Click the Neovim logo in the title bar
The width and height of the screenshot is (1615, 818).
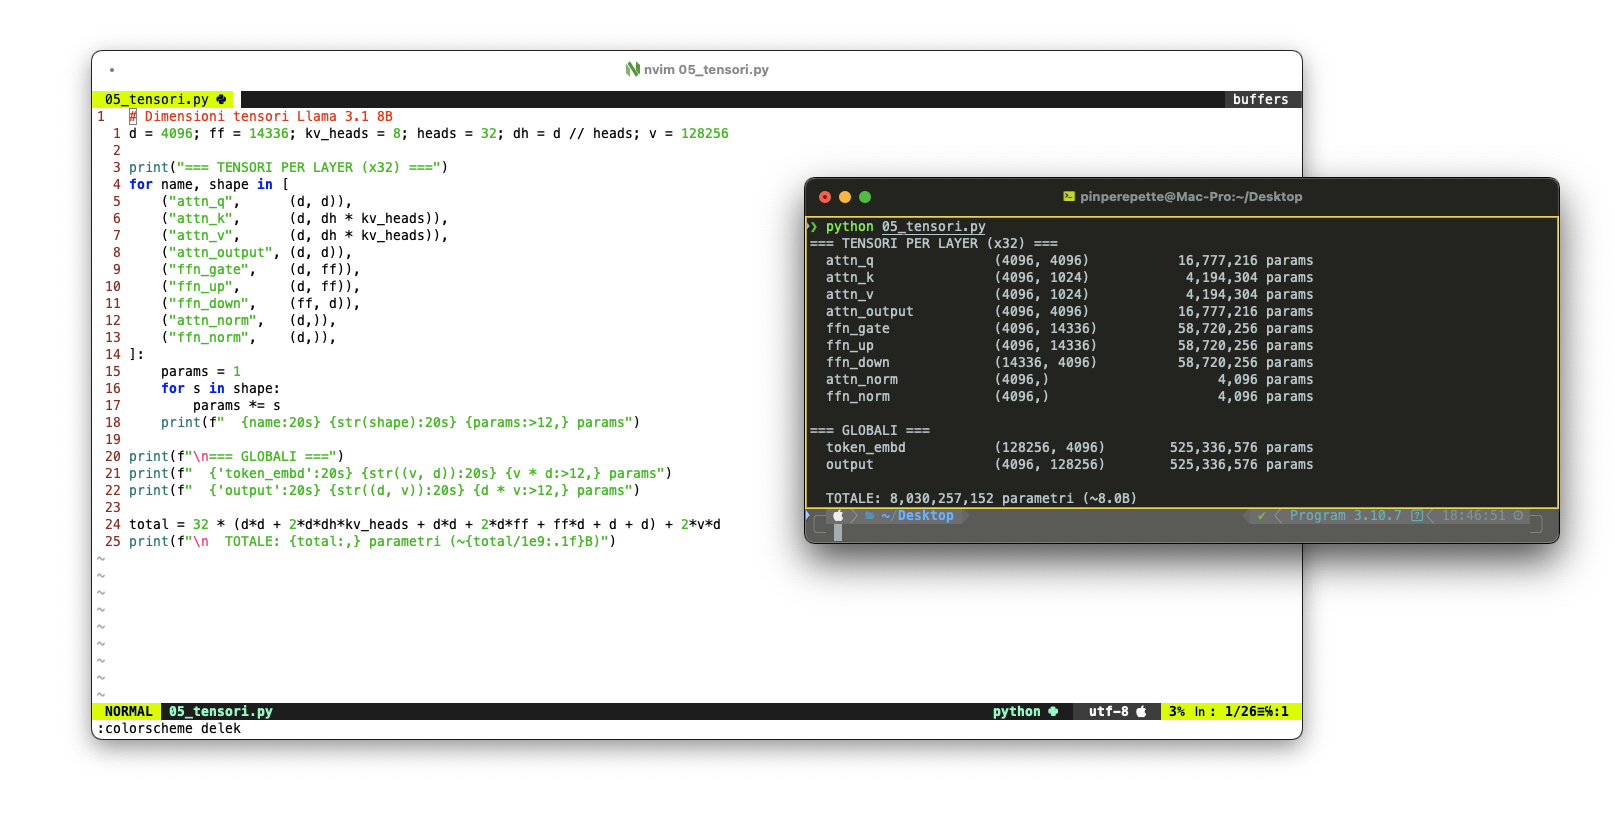click(632, 69)
